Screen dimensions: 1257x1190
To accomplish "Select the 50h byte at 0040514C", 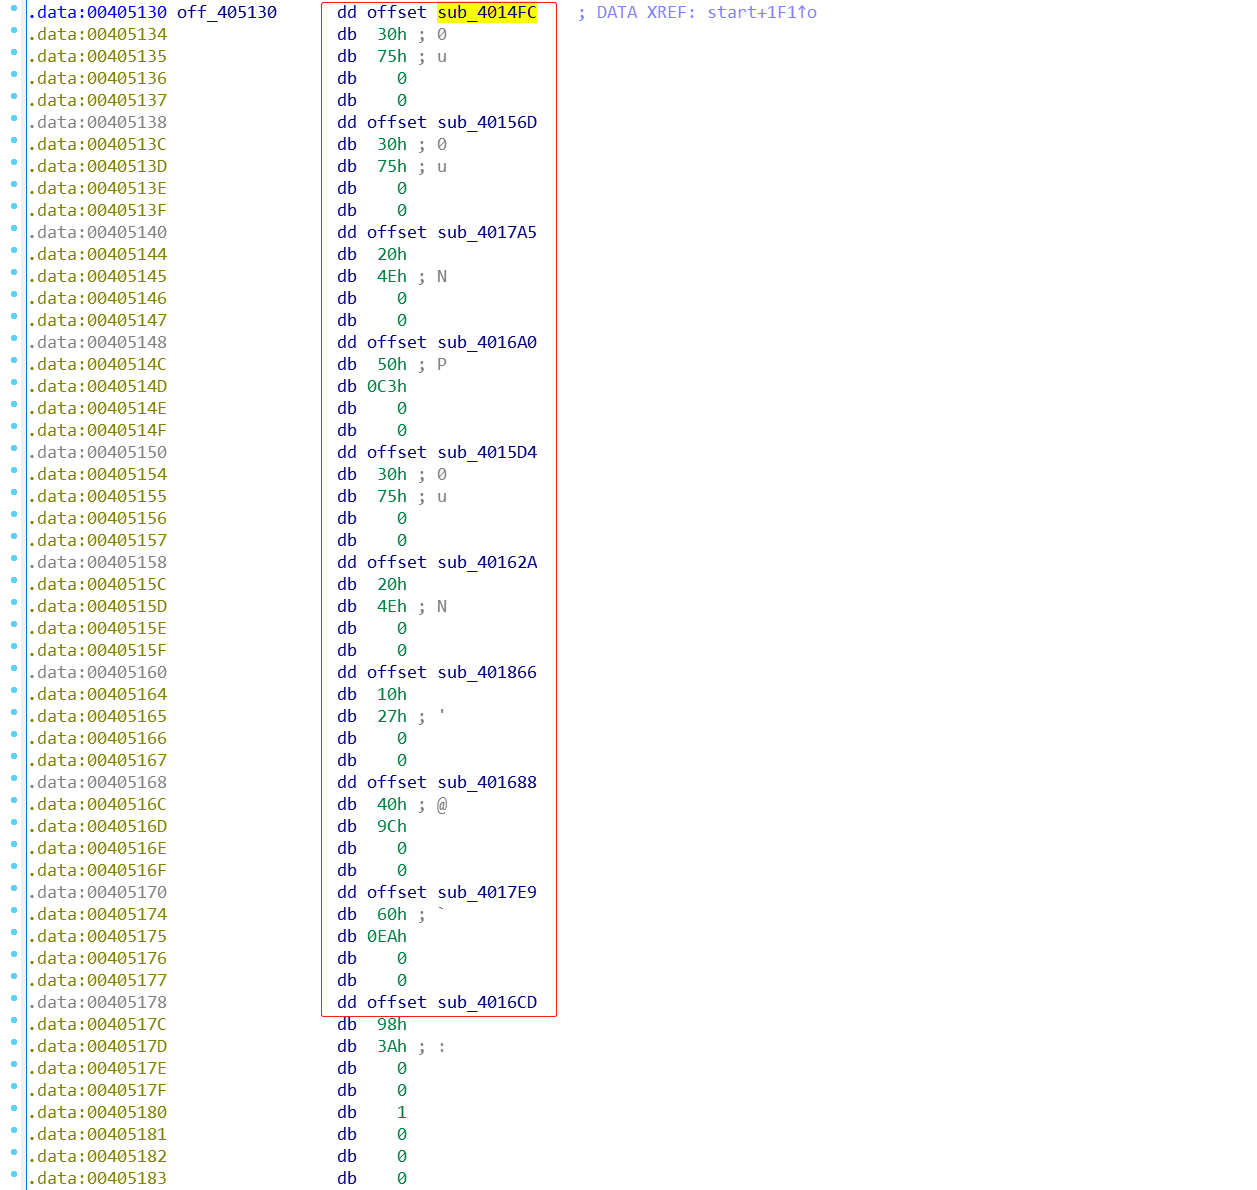I will tap(392, 364).
